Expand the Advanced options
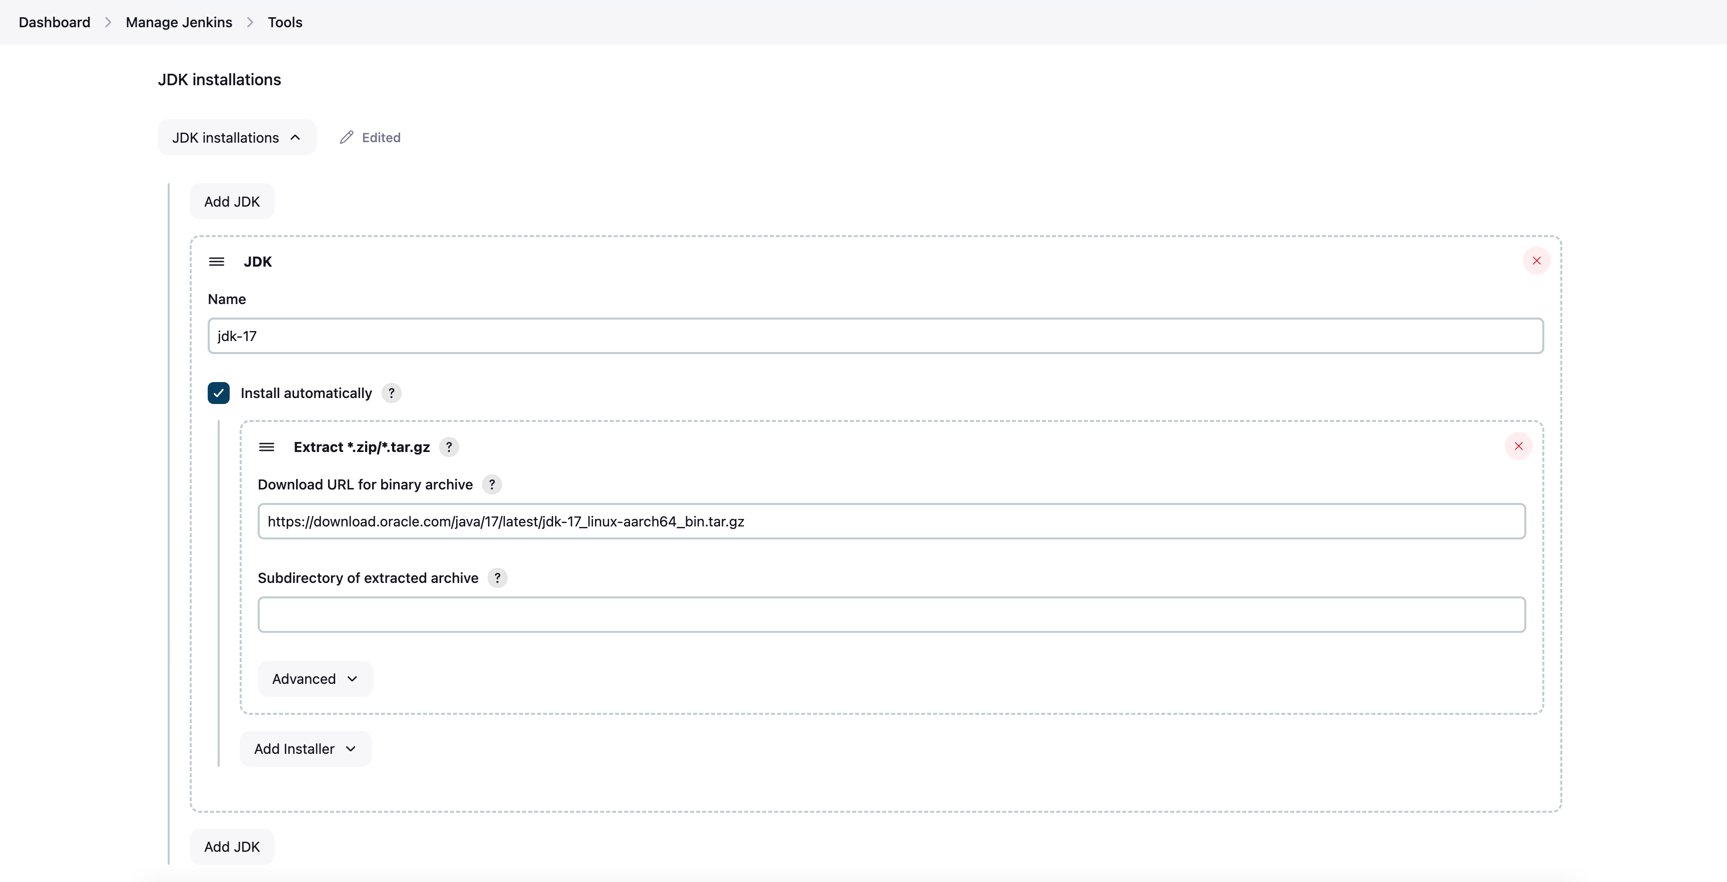This screenshot has height=882, width=1727. coord(315,679)
